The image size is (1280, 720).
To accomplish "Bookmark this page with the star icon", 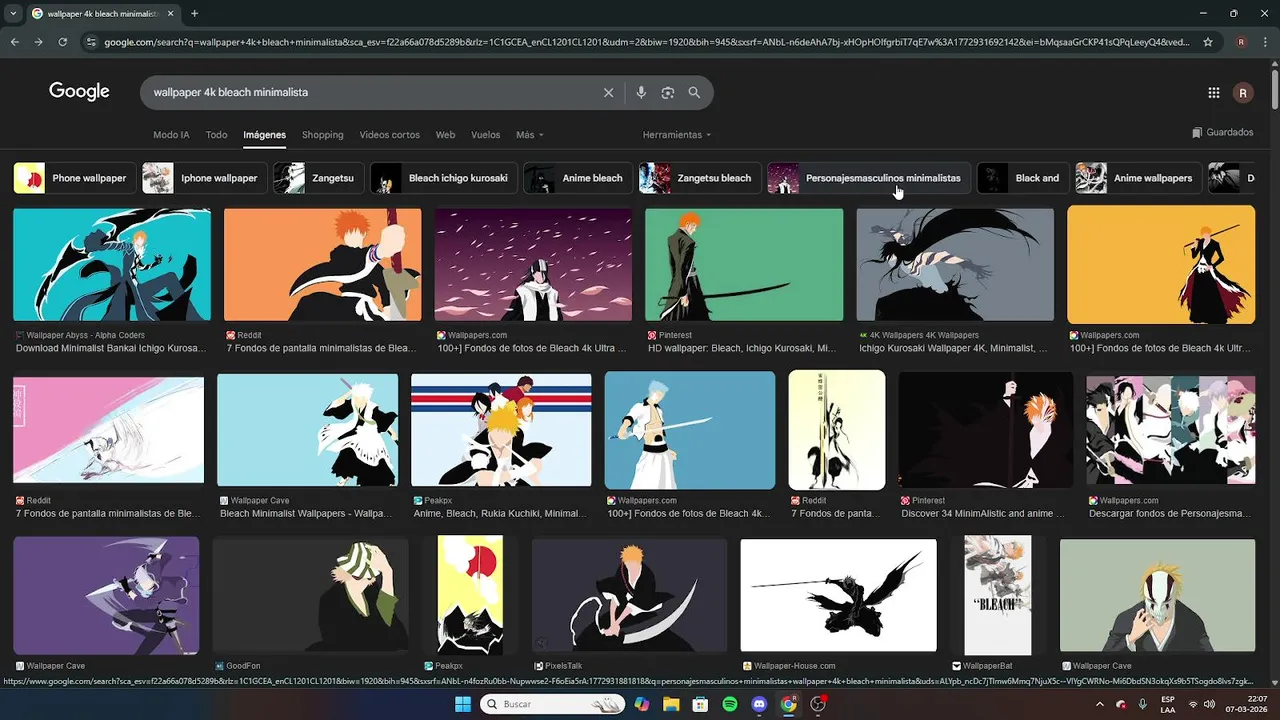I will coord(1208,42).
